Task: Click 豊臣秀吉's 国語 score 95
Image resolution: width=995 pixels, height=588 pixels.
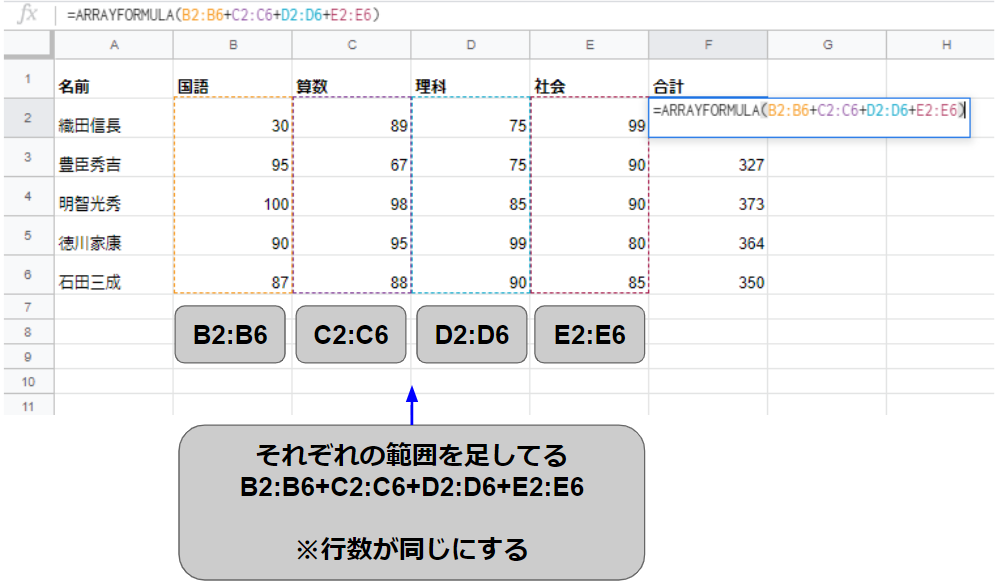Action: pos(233,157)
